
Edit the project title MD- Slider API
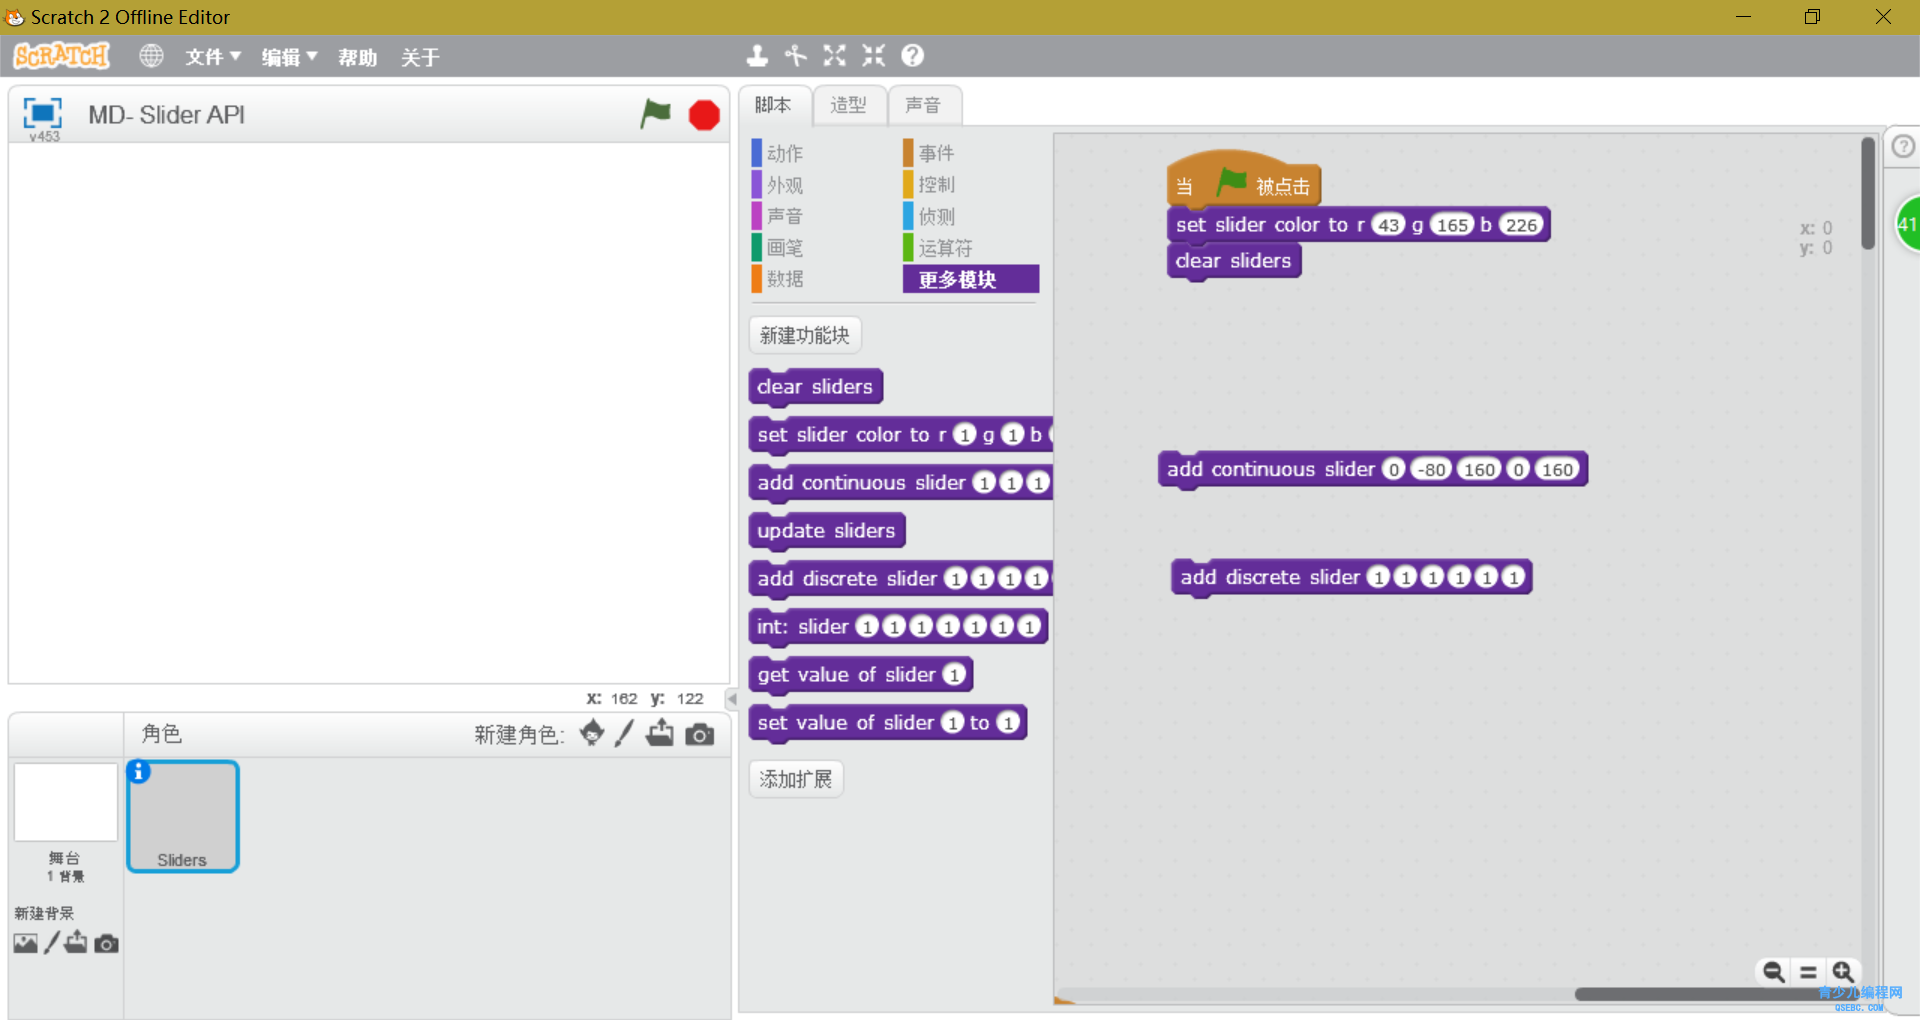tap(166, 115)
